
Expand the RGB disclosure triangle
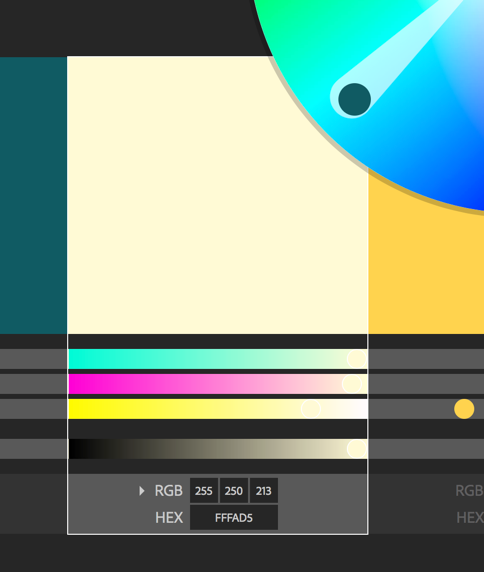[x=142, y=491]
